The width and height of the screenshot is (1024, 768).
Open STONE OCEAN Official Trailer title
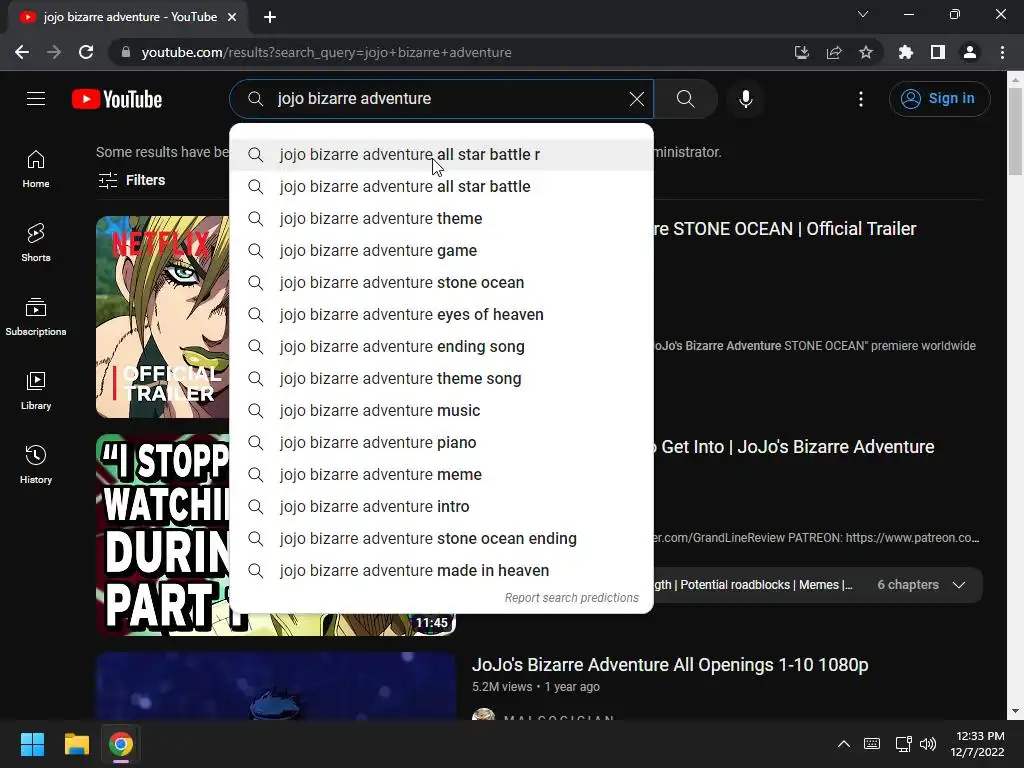coord(785,229)
